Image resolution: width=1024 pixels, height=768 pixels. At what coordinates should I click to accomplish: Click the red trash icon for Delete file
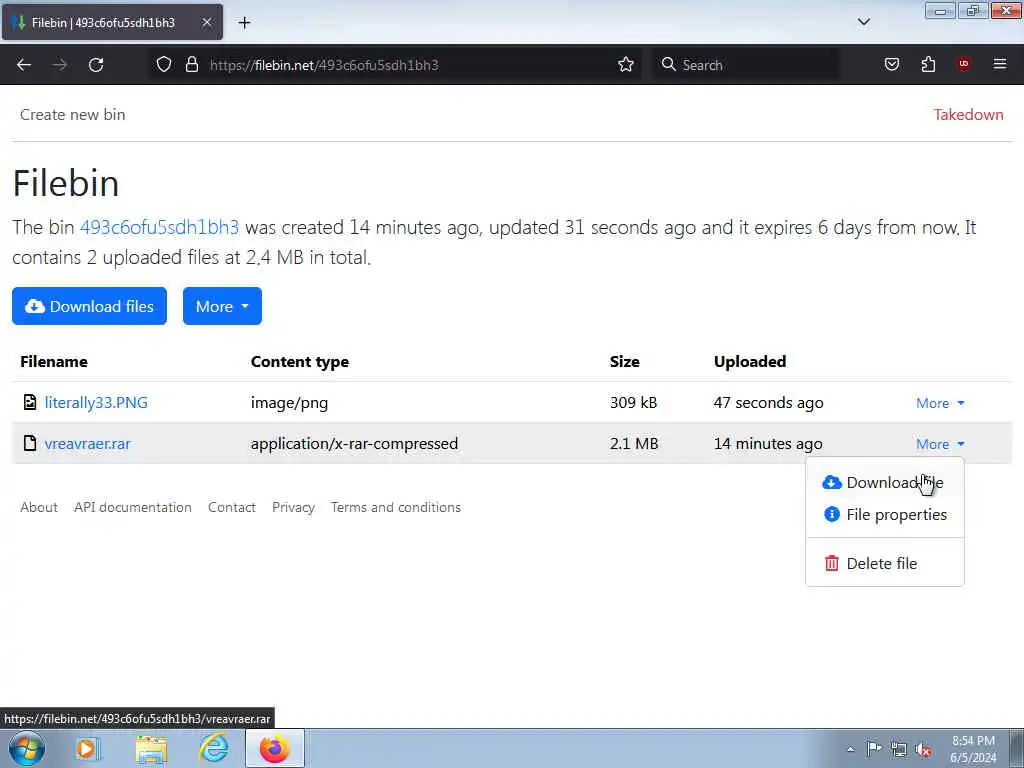click(831, 563)
